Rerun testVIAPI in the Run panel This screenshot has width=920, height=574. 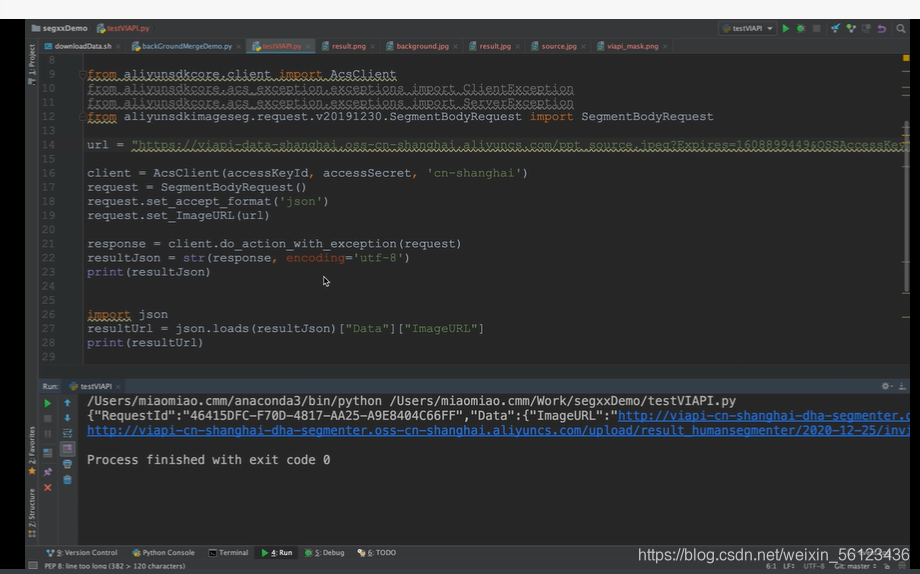pyautogui.click(x=48, y=403)
